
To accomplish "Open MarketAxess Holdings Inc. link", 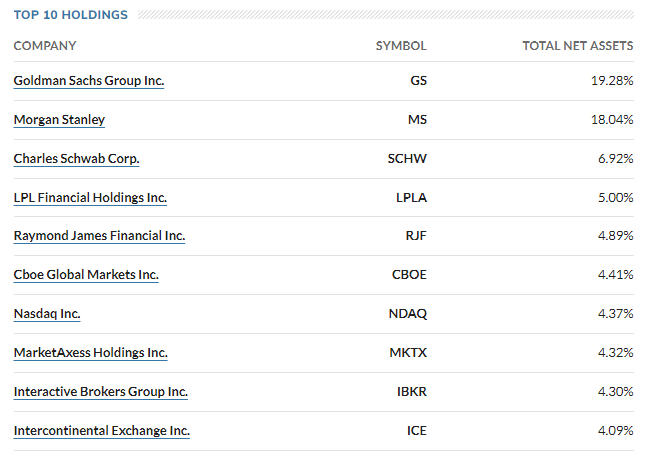I will tap(91, 352).
